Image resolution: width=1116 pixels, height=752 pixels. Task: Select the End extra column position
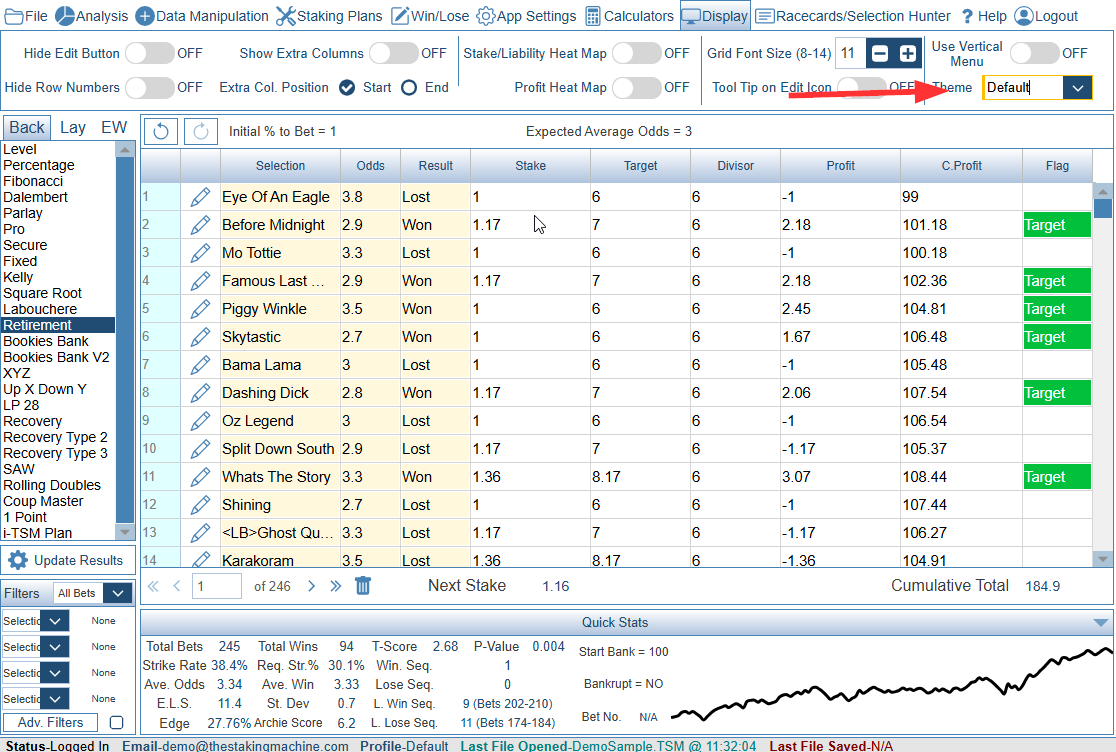coord(409,88)
